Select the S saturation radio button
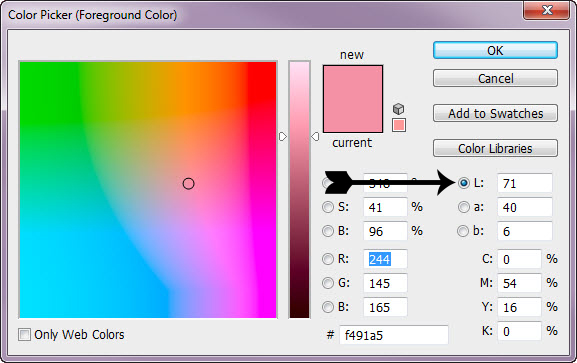The height and width of the screenshot is (363, 577). (328, 207)
